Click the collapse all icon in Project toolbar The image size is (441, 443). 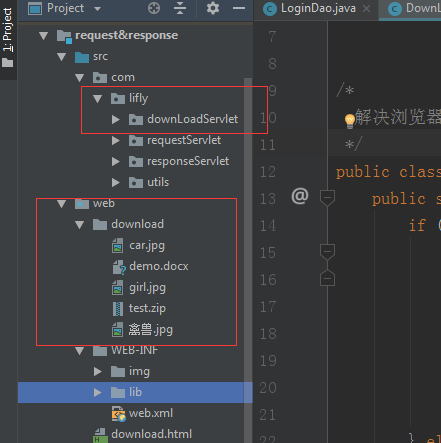pos(180,8)
